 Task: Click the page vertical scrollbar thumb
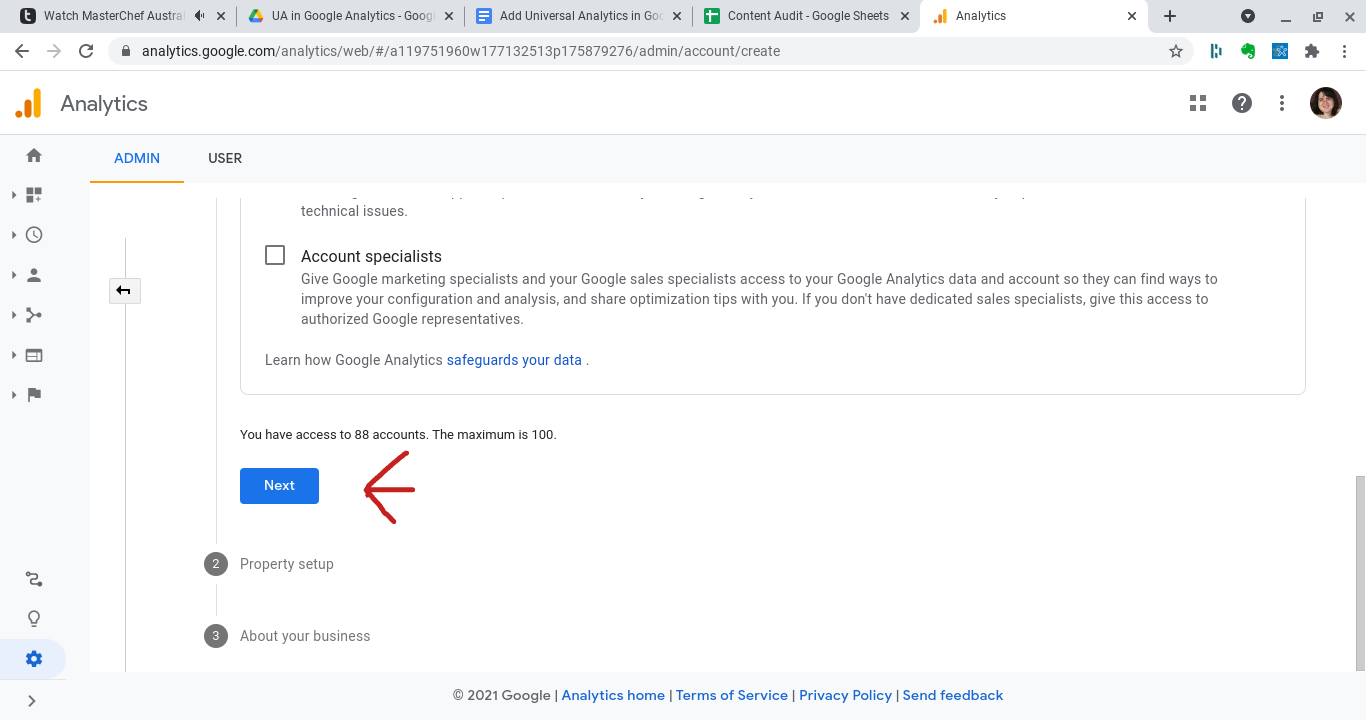click(1360, 573)
